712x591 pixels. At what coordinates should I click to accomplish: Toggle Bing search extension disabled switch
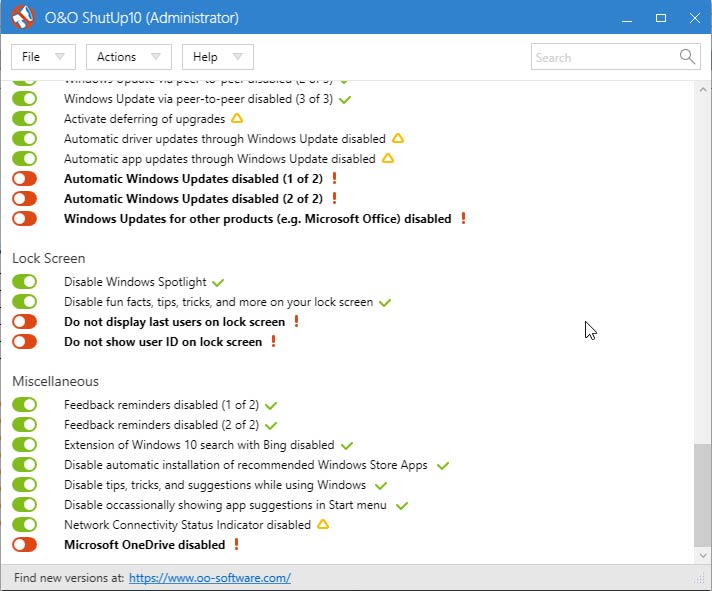[x=25, y=444]
